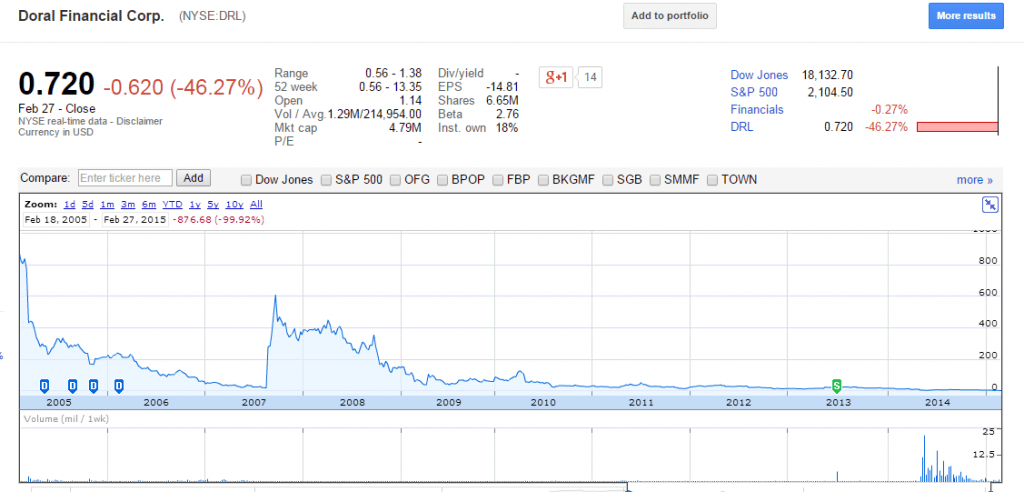Viewport: 1024px width, 492px height.
Task: Click the 'Volume (mil / 1wk)' label
Action: [66, 419]
